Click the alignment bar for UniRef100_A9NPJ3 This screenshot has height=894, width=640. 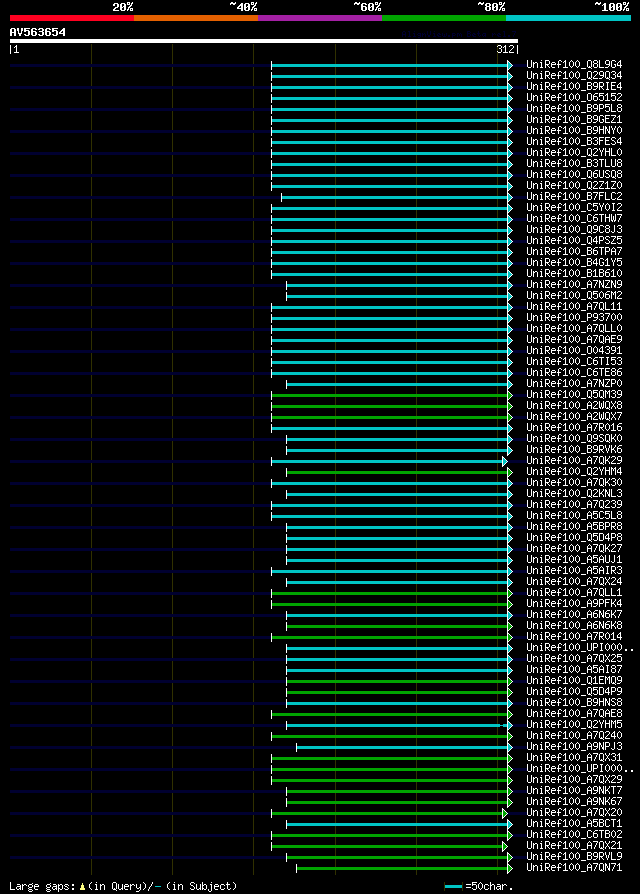click(x=405, y=747)
